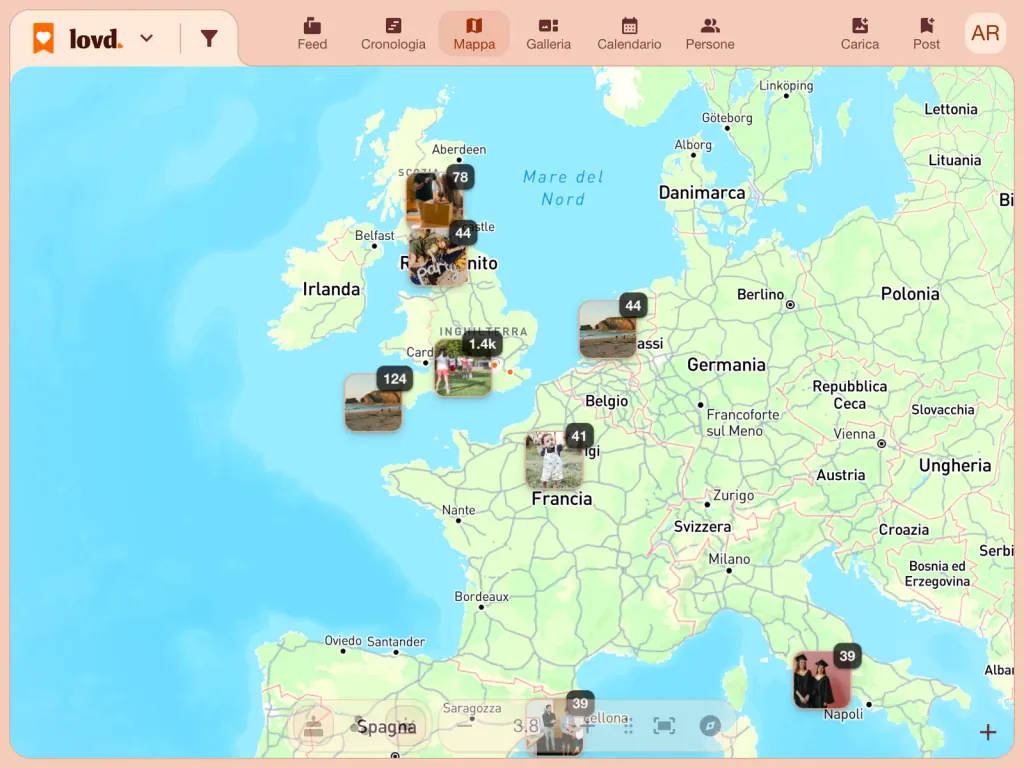This screenshot has height=768, width=1024.
Task: Open the 39-photo graduation cluster near Napoli
Action: coord(822,680)
